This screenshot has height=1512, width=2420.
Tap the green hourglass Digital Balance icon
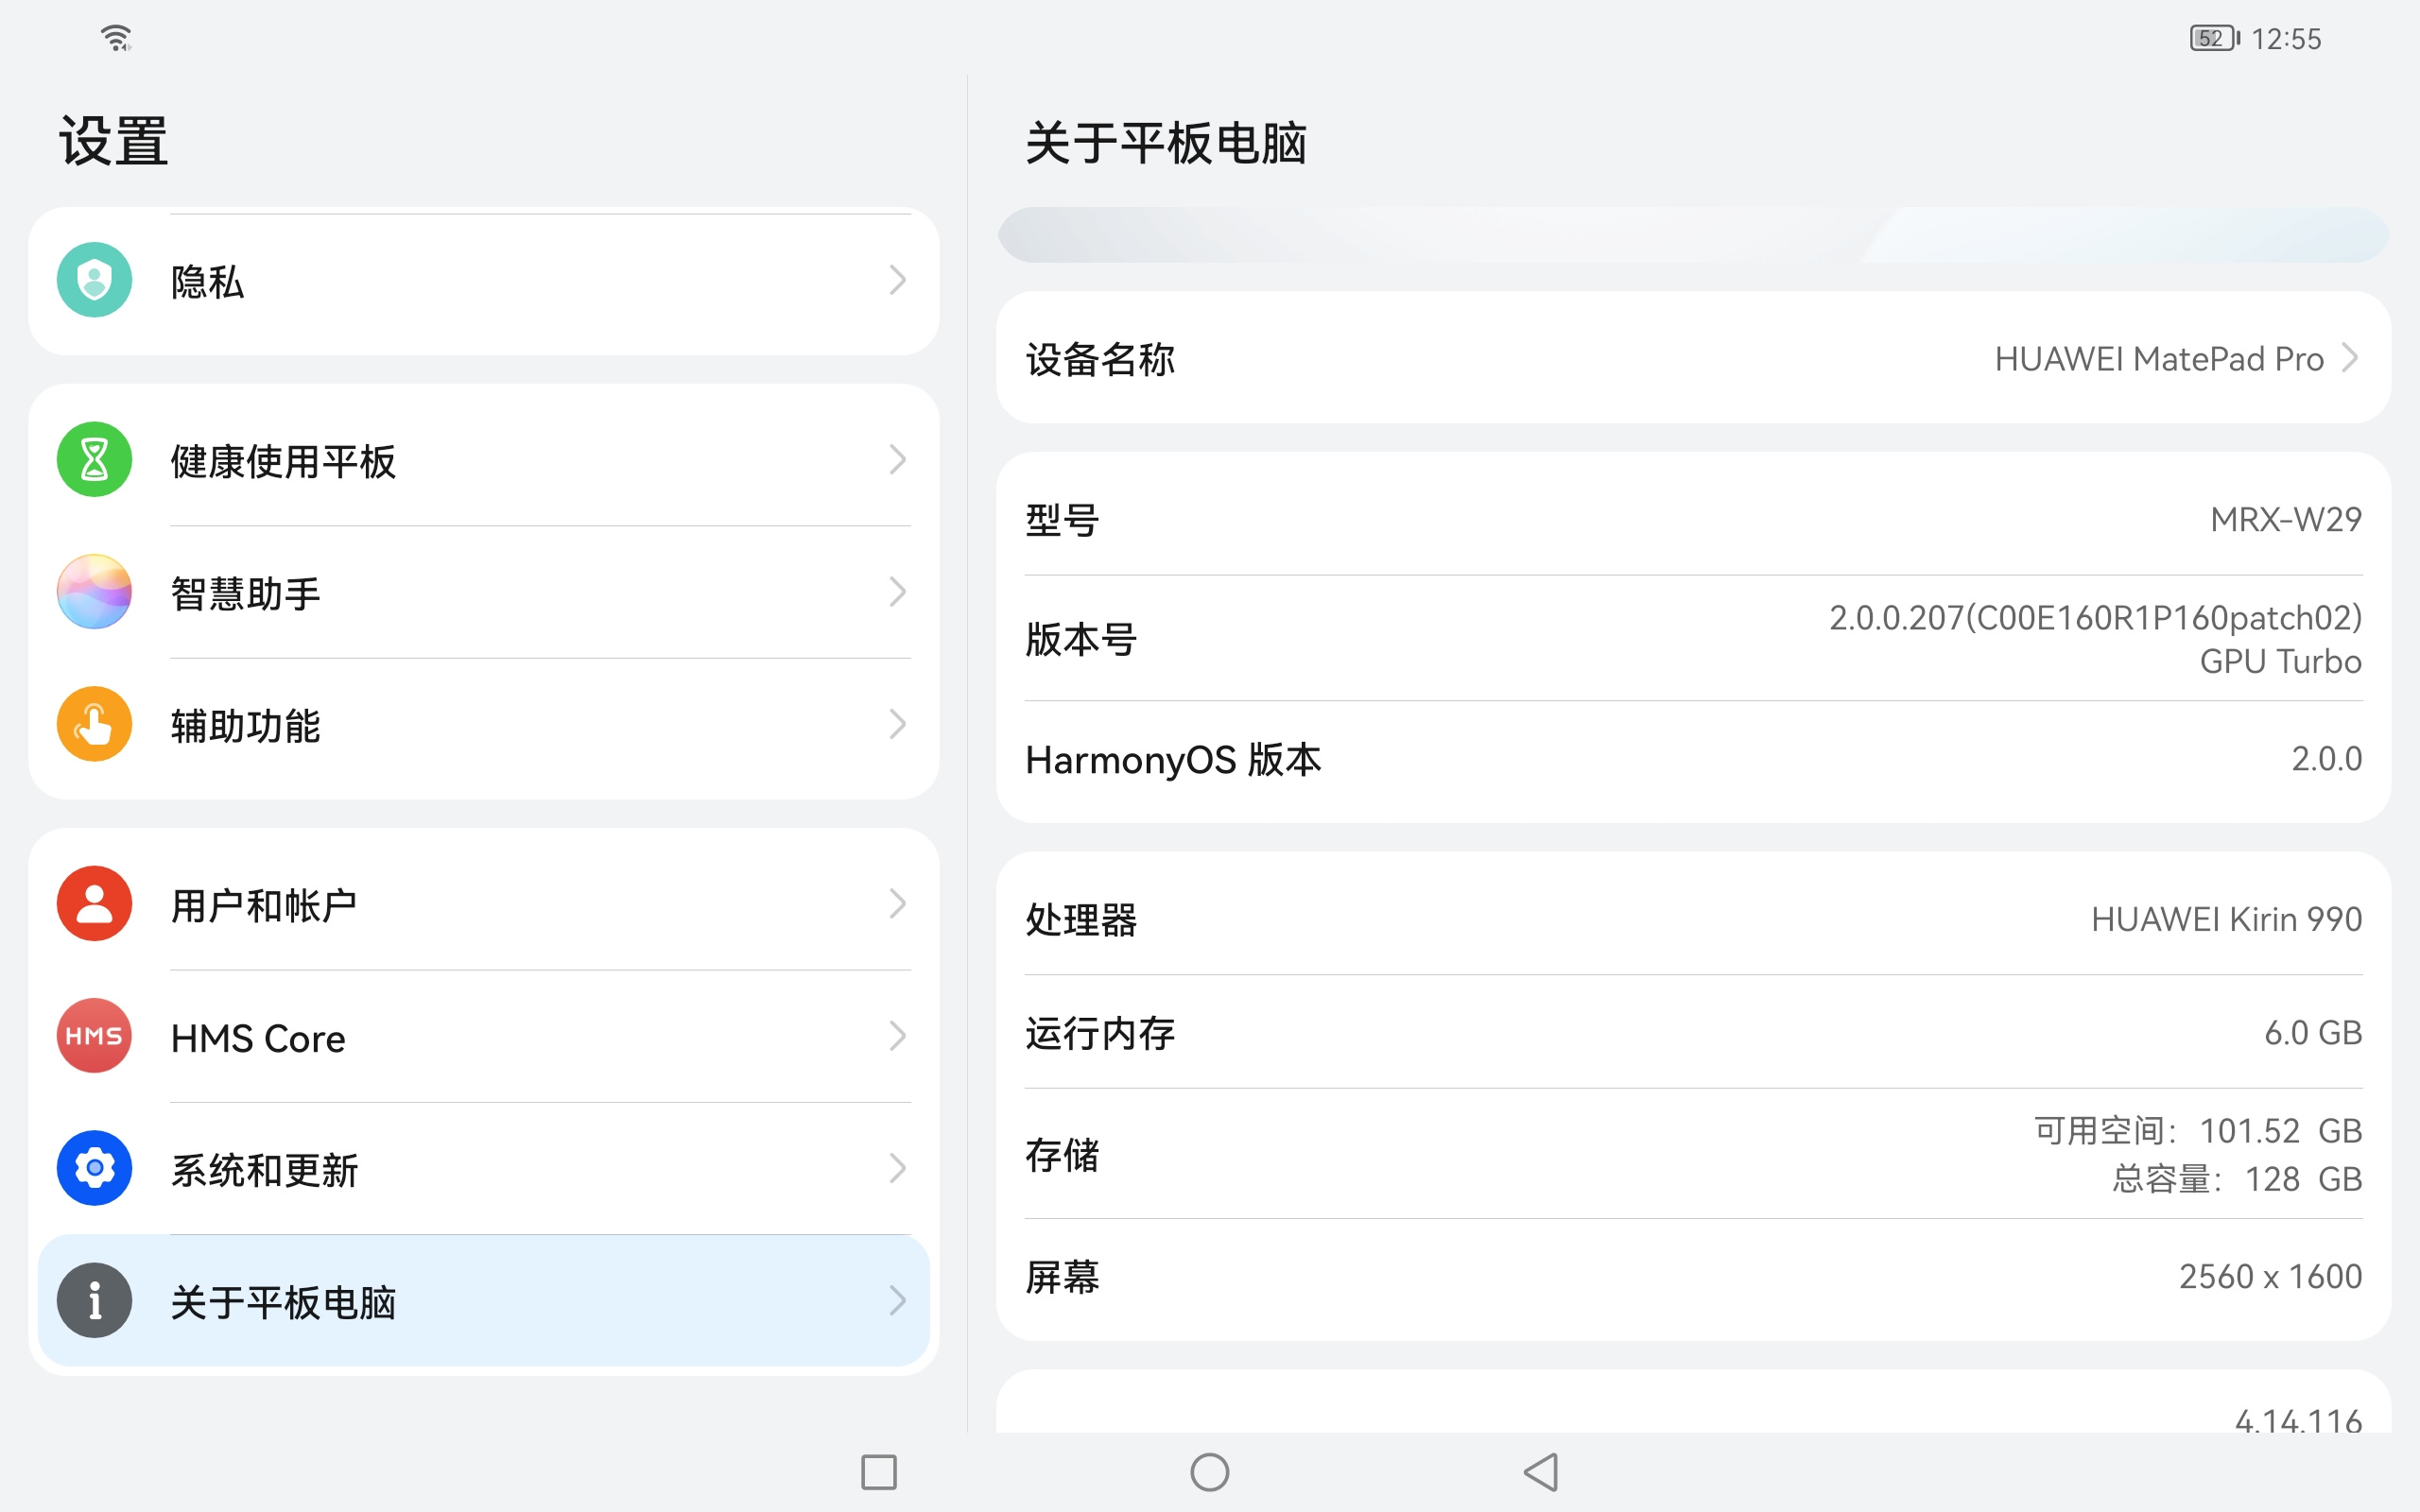[94, 460]
